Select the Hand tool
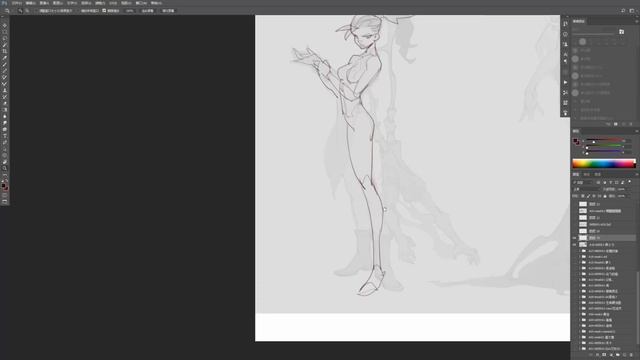This screenshot has height=360, width=640. 5,162
